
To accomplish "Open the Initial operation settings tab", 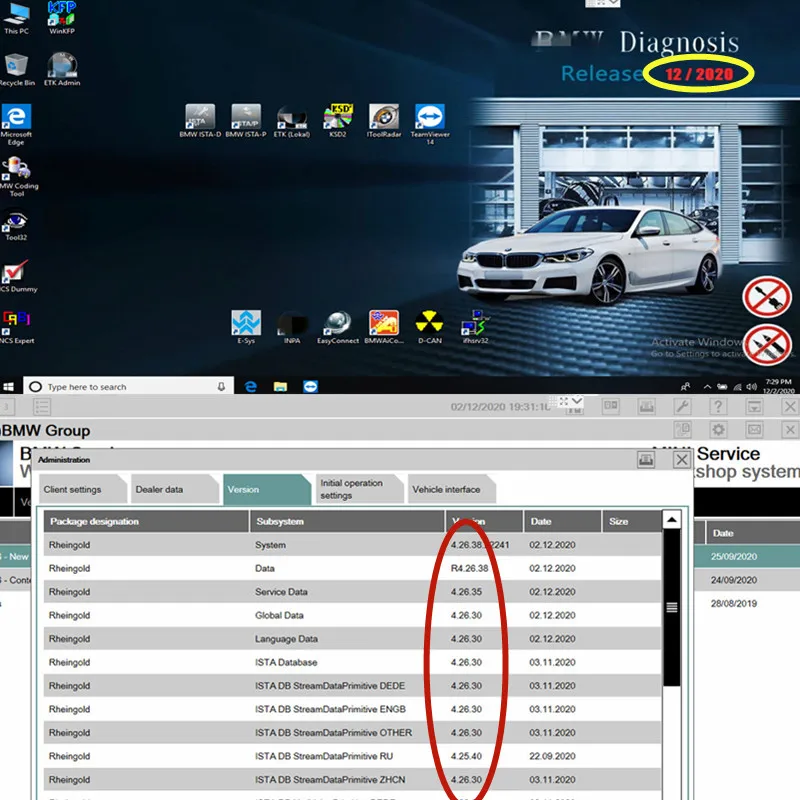I will [x=359, y=489].
